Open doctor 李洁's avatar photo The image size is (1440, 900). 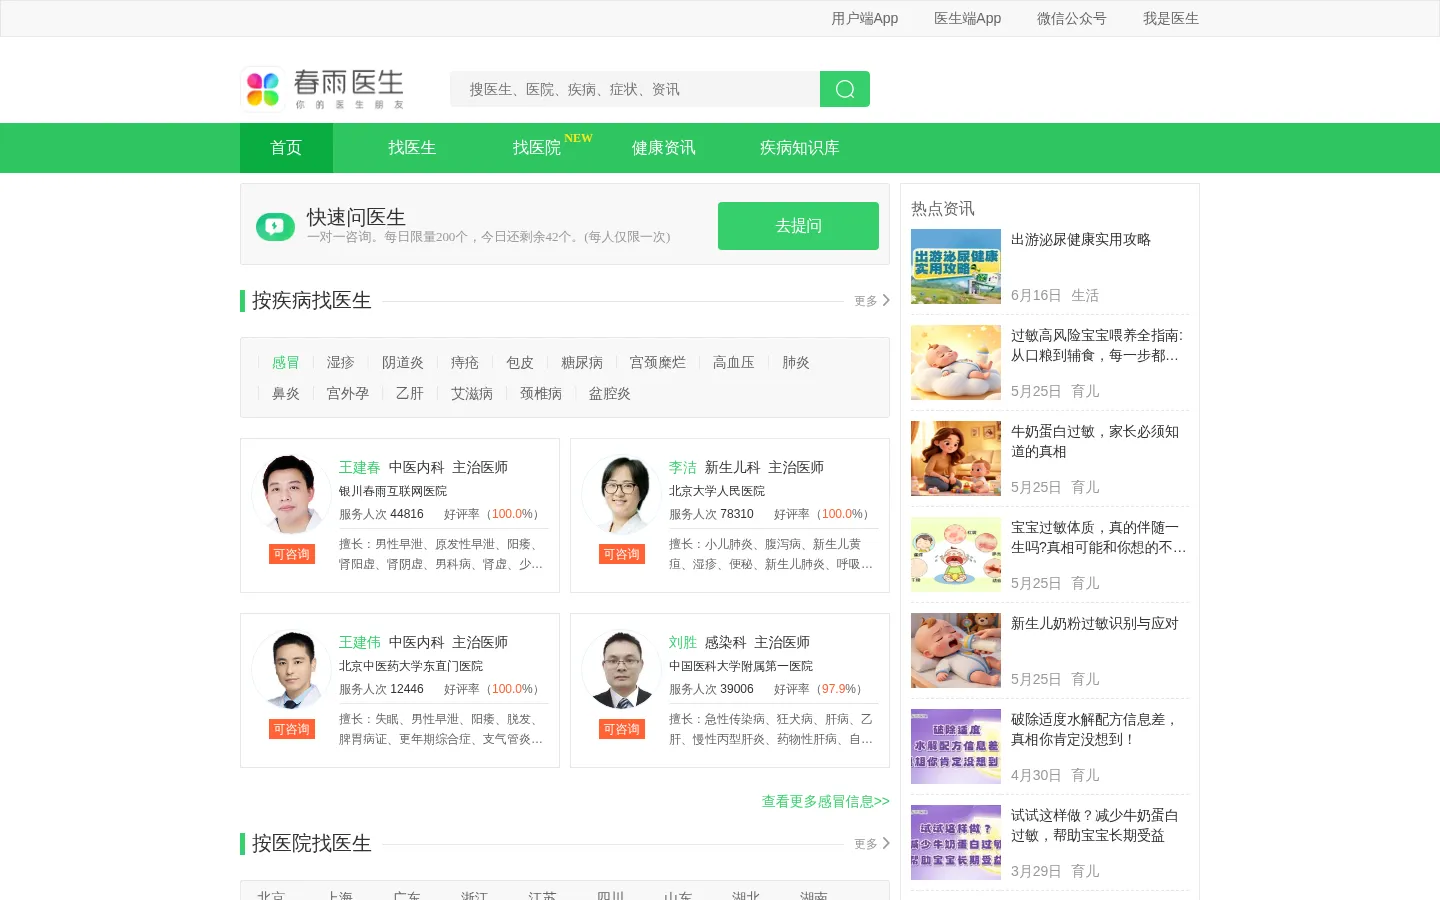tap(621, 494)
